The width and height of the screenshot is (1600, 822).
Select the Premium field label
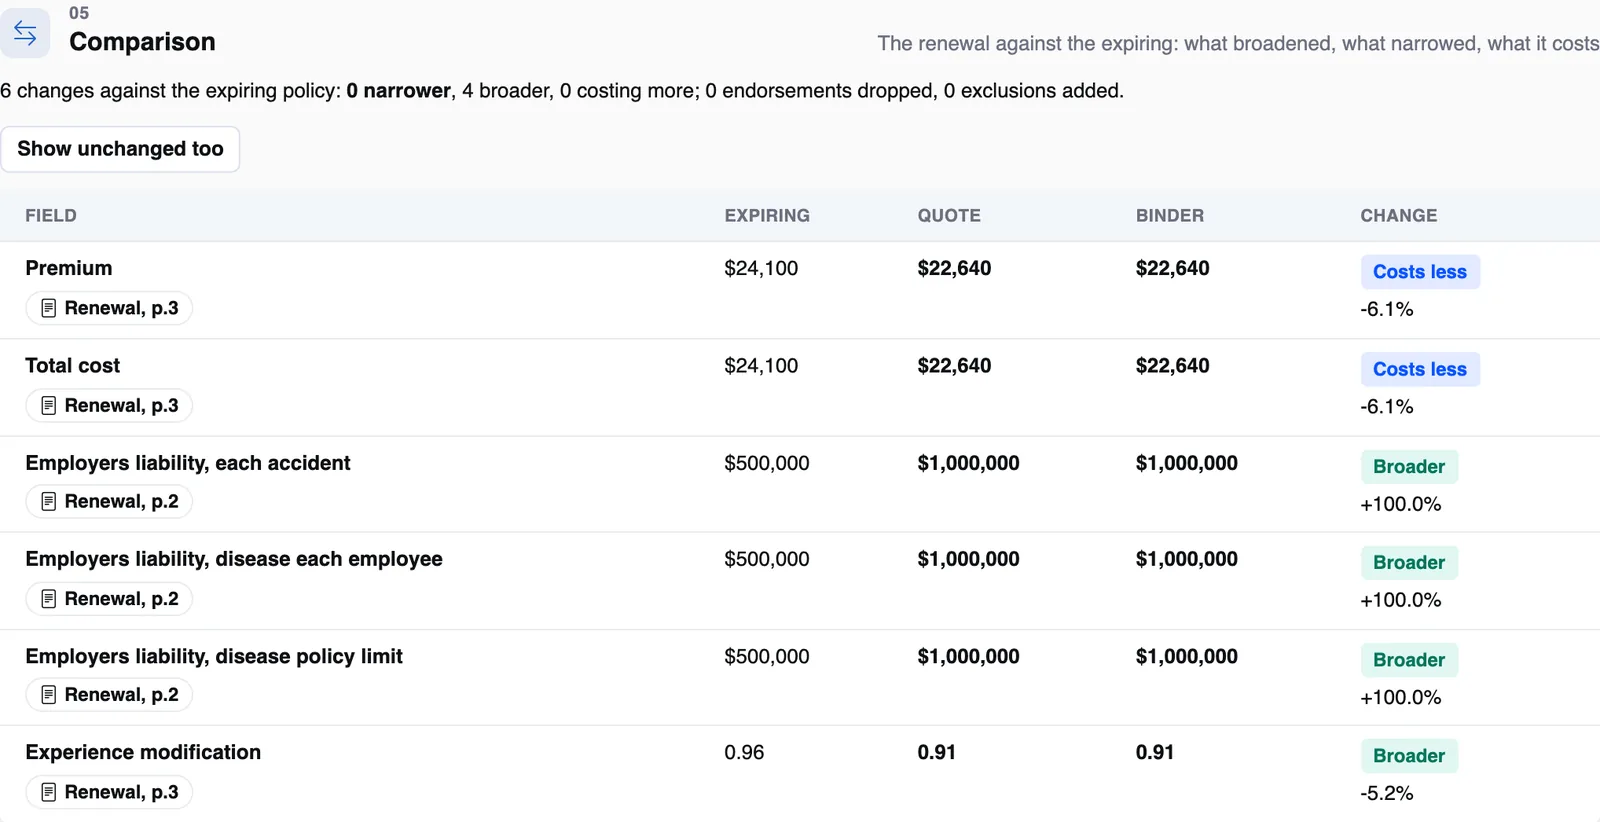(69, 268)
